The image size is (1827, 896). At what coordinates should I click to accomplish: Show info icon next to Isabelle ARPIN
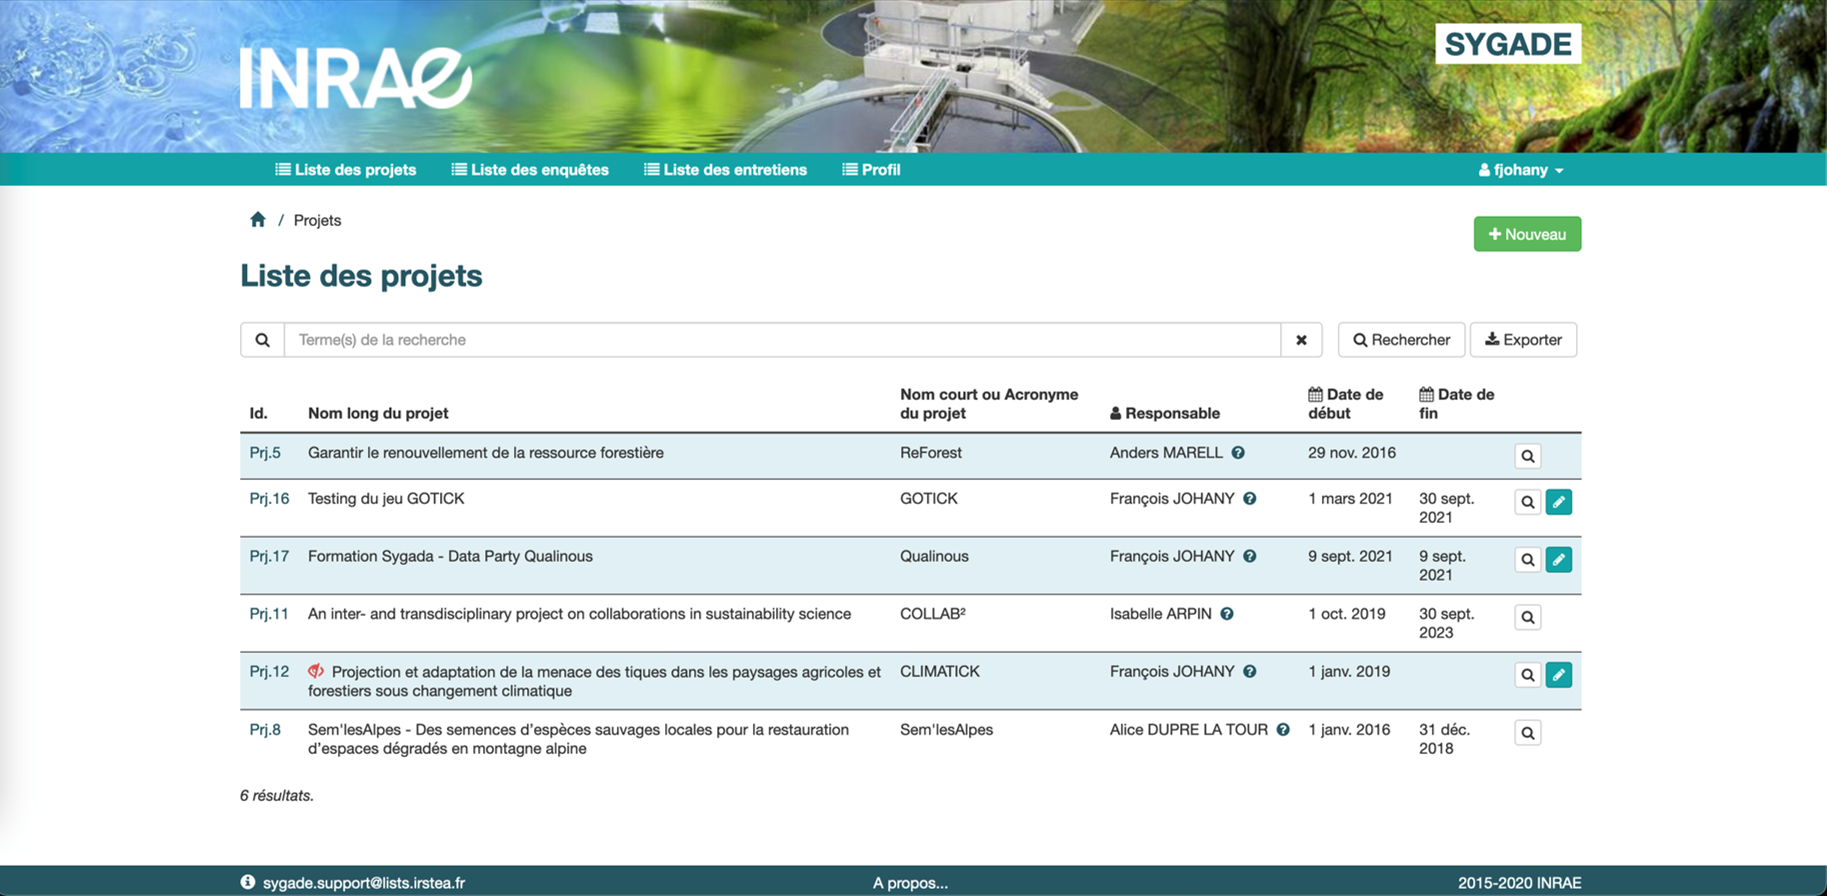tap(1227, 614)
